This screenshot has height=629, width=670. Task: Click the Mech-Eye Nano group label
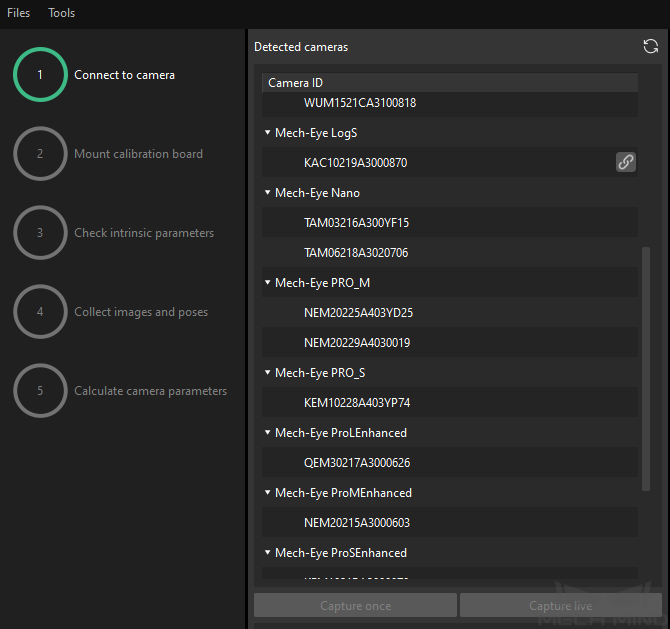coord(317,193)
